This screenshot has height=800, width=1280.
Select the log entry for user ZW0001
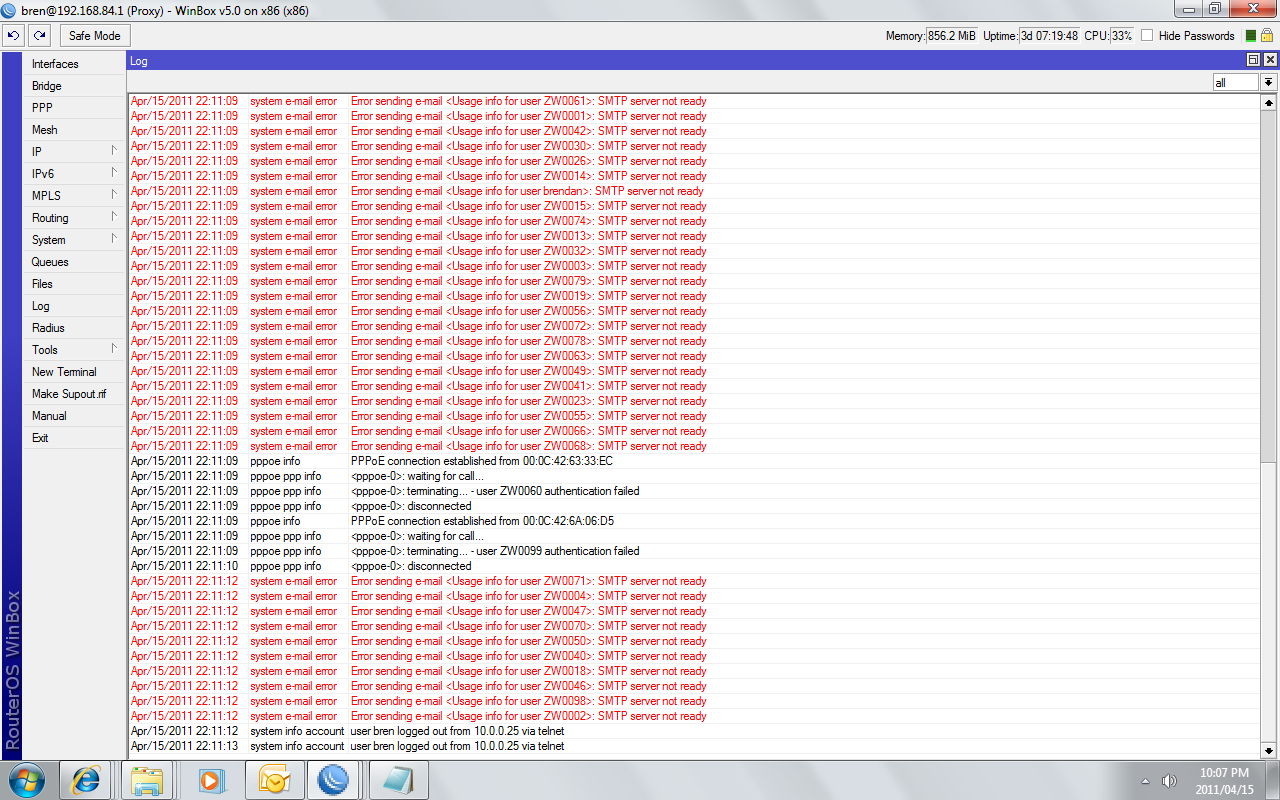[x=694, y=116]
